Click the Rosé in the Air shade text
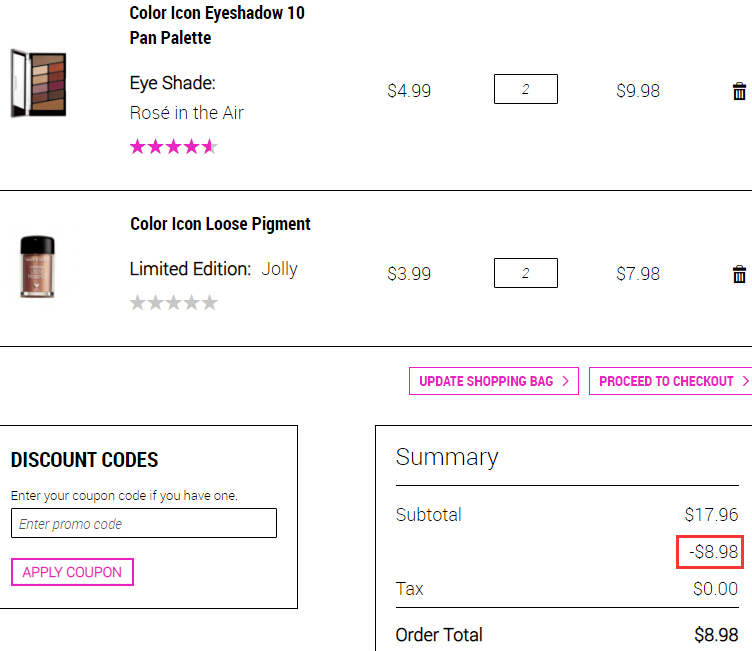The height and width of the screenshot is (651, 752). point(187,113)
